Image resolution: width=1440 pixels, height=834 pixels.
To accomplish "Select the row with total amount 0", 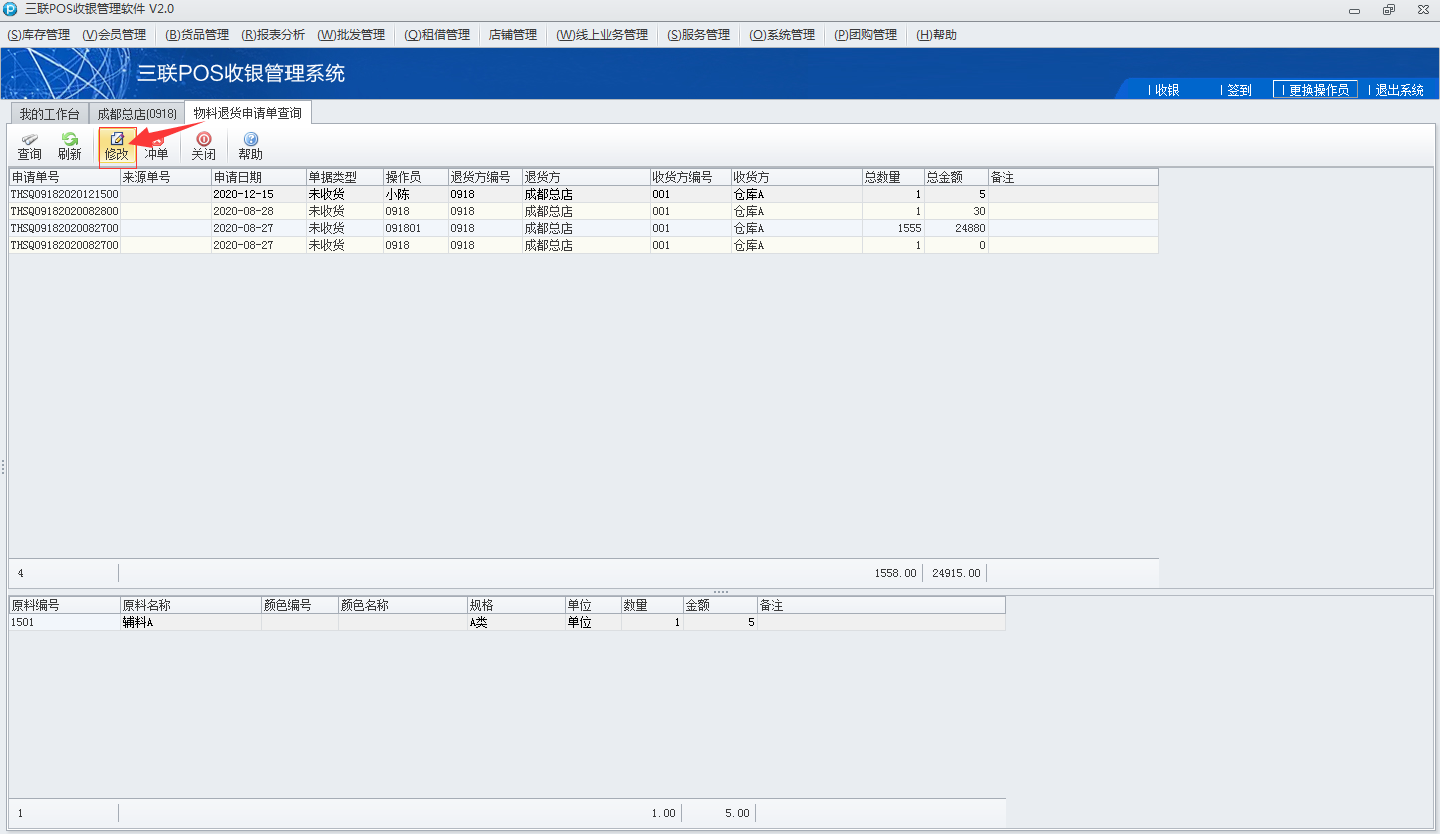I will point(584,245).
